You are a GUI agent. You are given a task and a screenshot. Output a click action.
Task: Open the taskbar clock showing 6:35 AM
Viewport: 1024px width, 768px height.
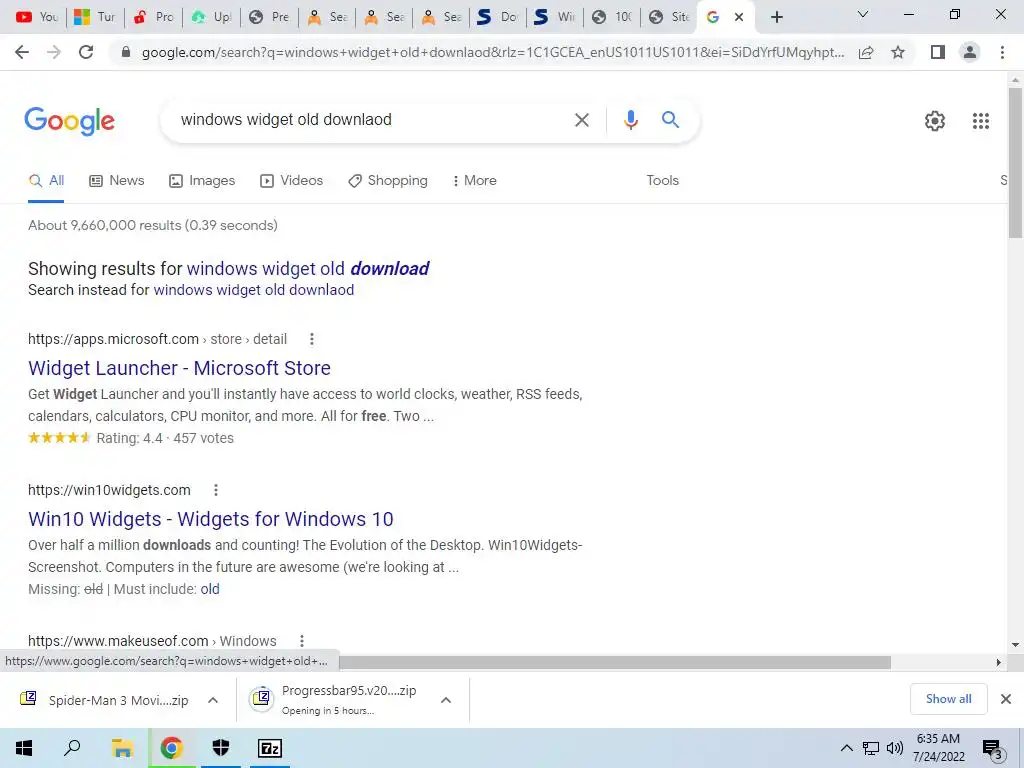(938, 748)
